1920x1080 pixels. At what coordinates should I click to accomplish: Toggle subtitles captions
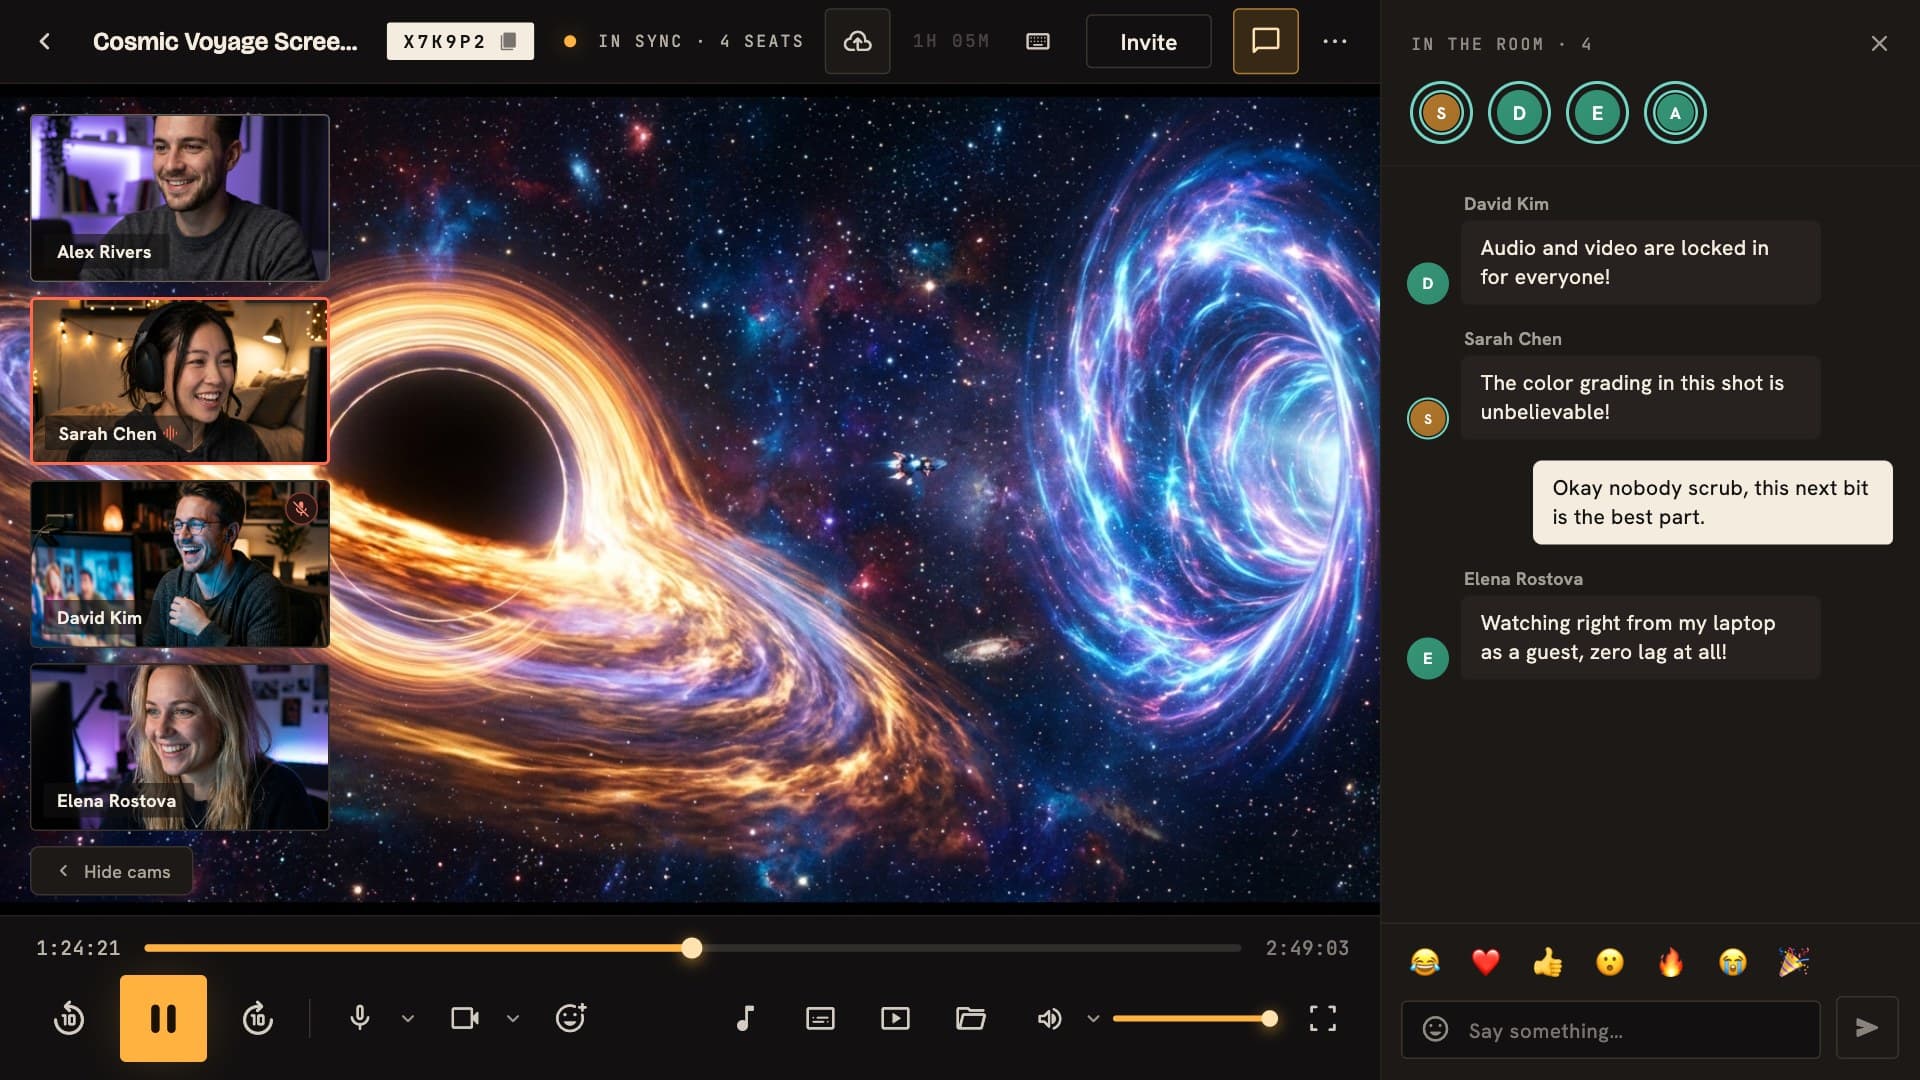(820, 1018)
